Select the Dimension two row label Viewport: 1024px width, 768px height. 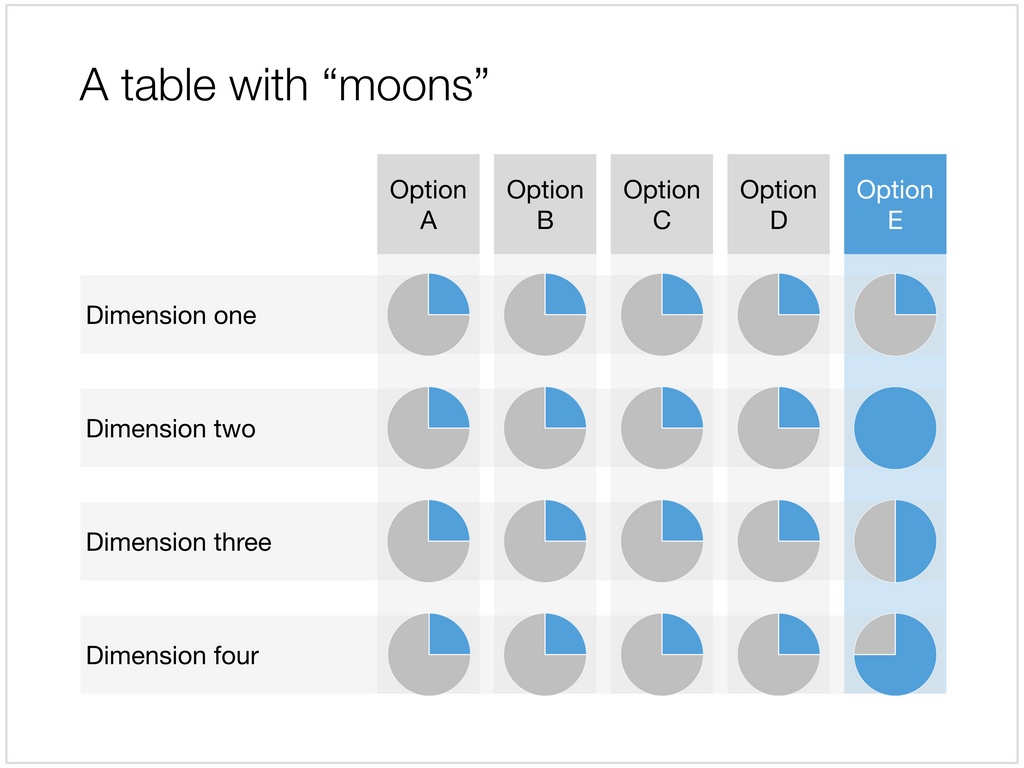point(170,429)
